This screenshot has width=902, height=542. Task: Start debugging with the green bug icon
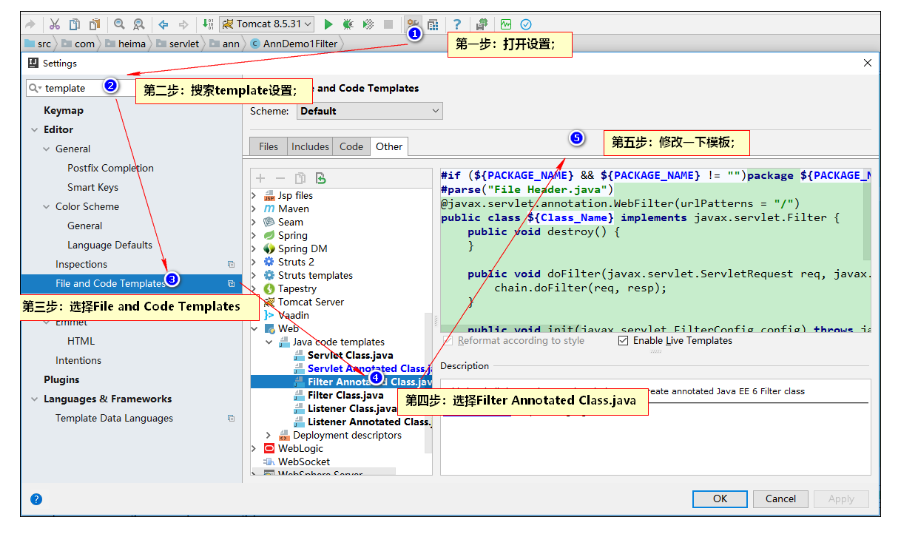pyautogui.click(x=348, y=24)
